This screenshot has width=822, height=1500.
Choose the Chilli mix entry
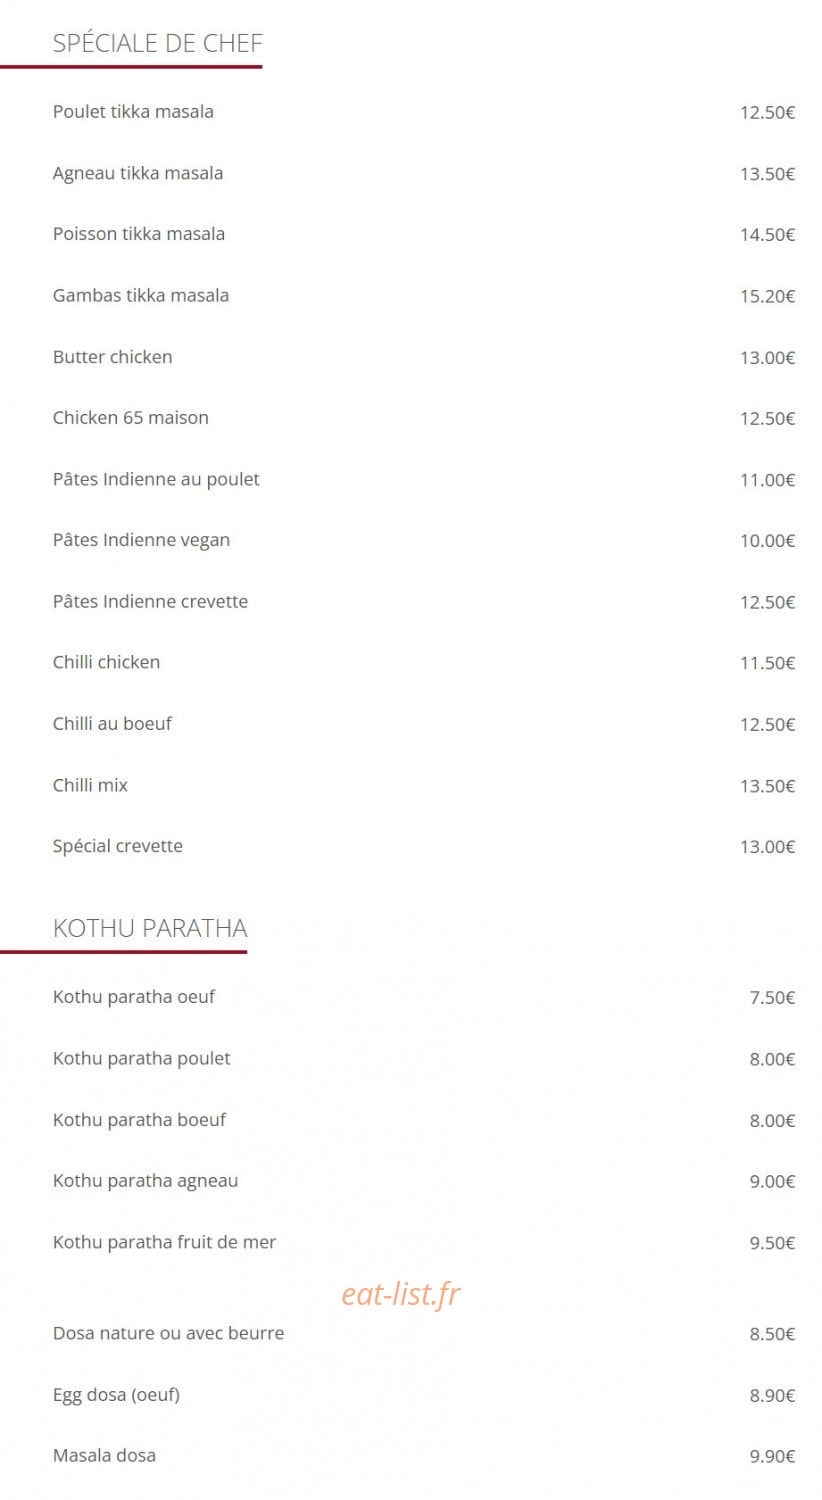[x=90, y=785]
